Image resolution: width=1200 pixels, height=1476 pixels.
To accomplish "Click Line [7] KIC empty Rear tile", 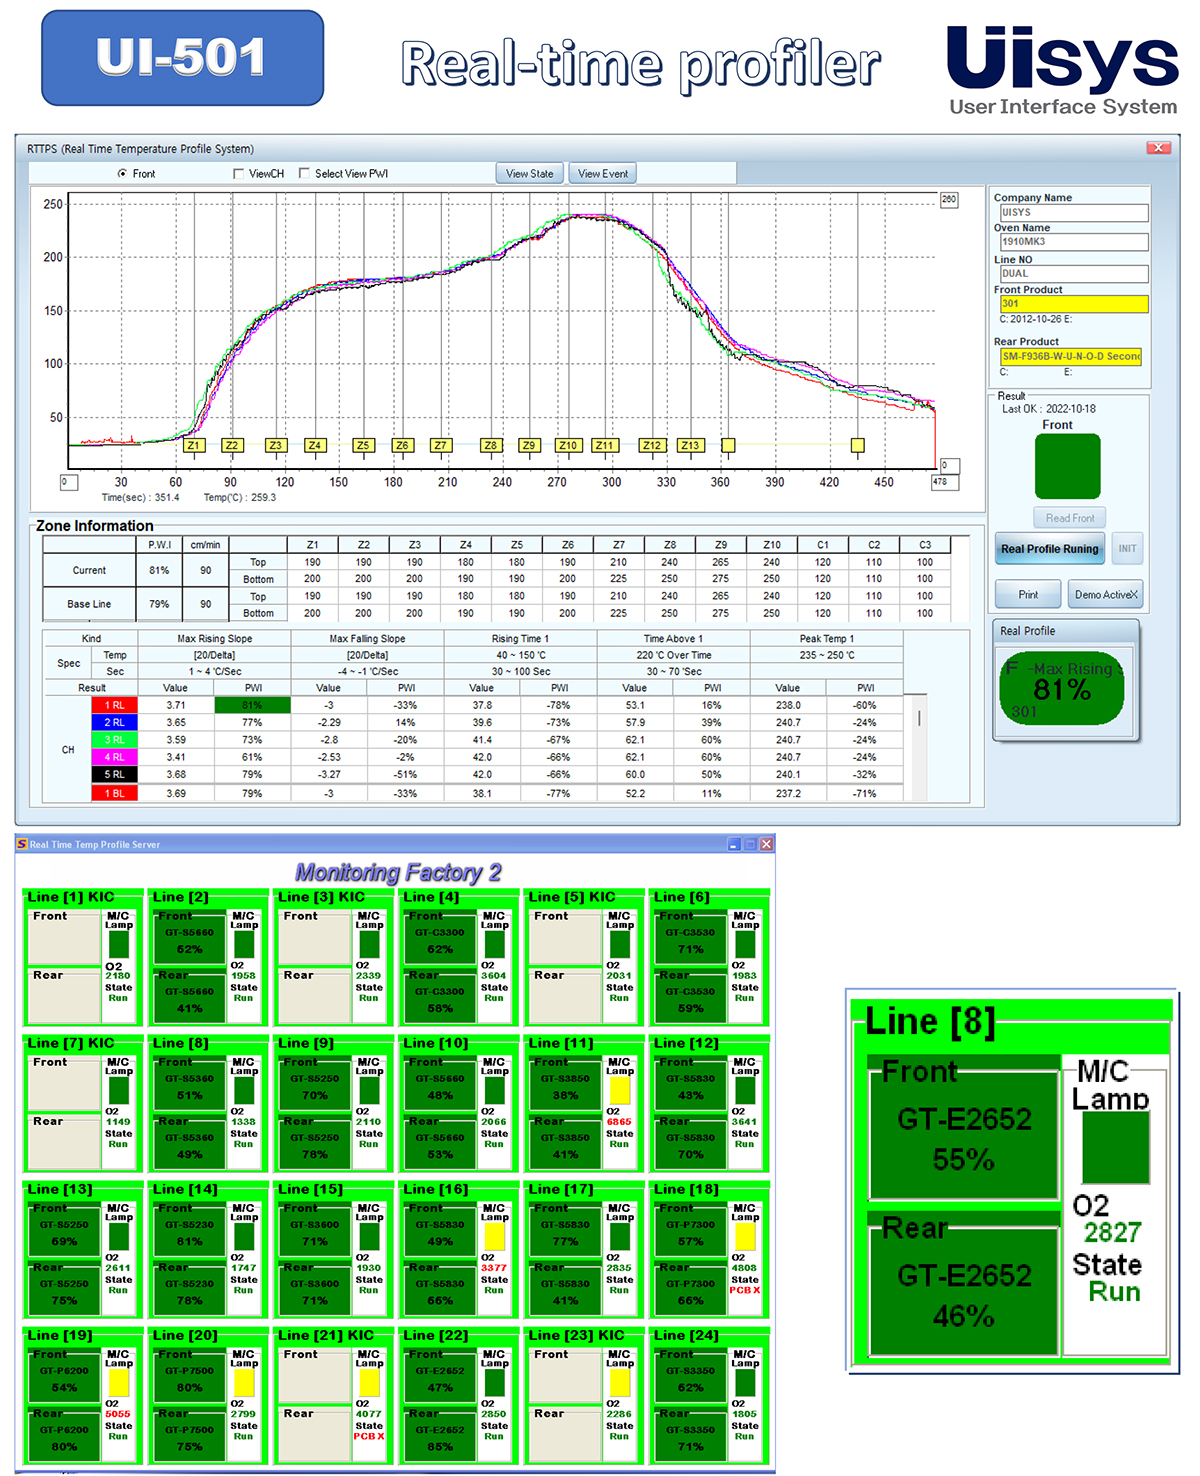I will 64,1144.
